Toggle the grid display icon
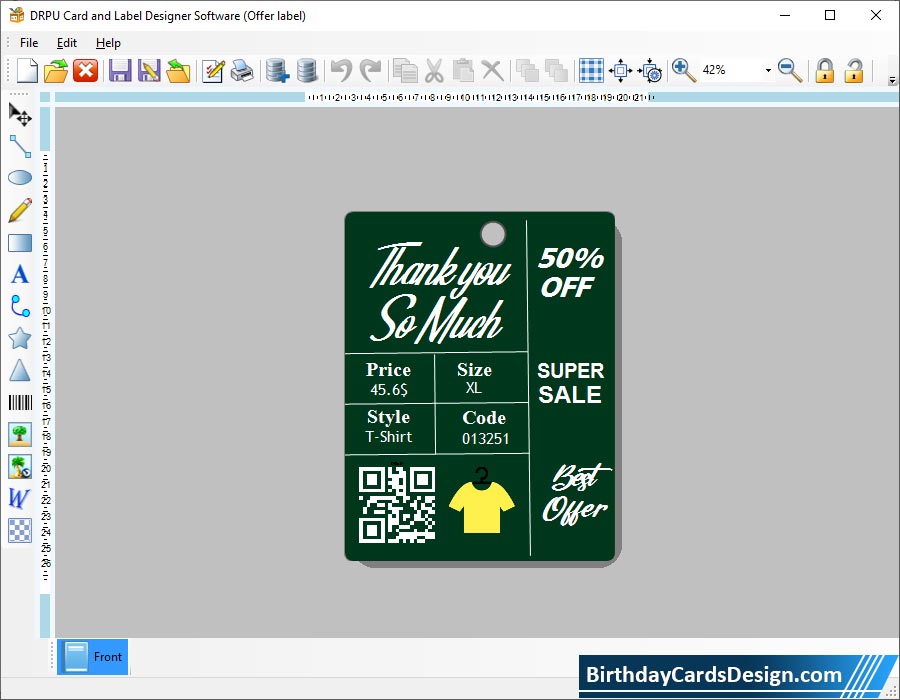This screenshot has height=700, width=900. click(591, 71)
